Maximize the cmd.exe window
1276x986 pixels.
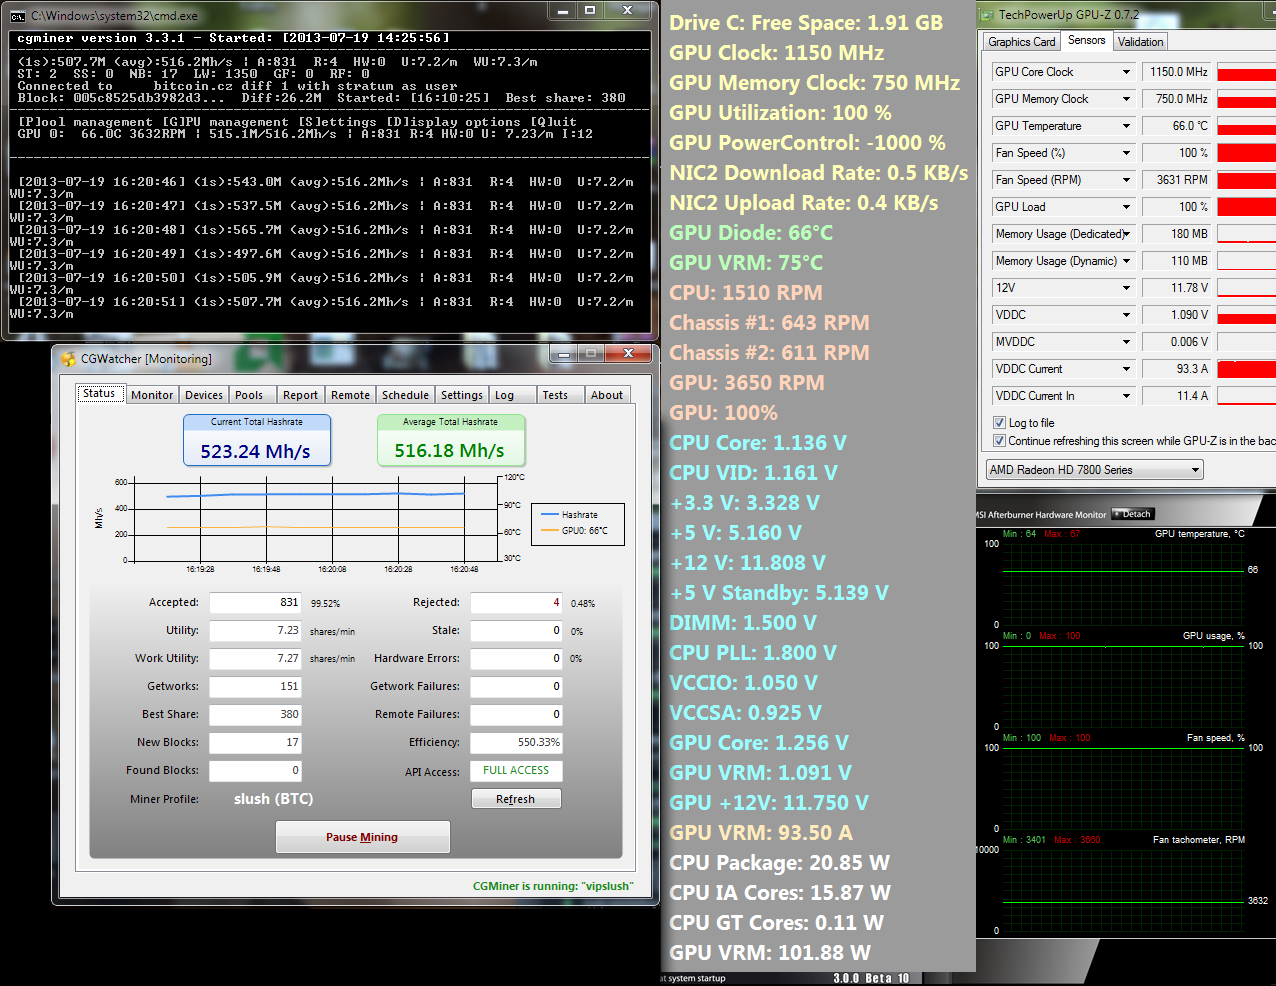coord(590,10)
